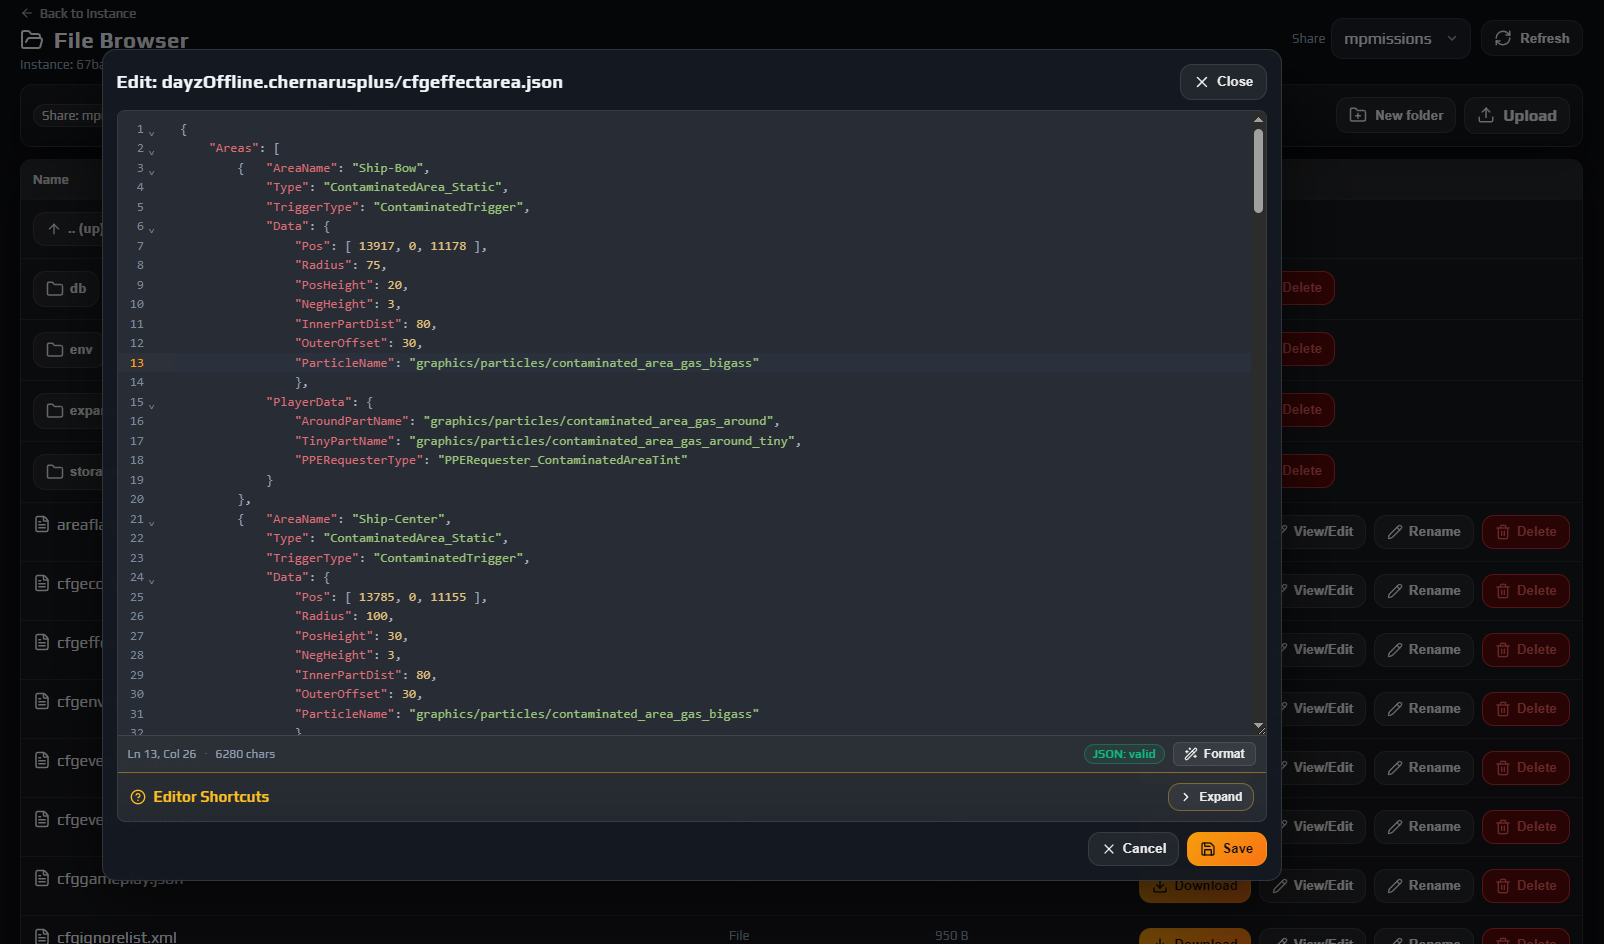Click the scrollbar down arrow in editor
The width and height of the screenshot is (1604, 944).
1258,726
